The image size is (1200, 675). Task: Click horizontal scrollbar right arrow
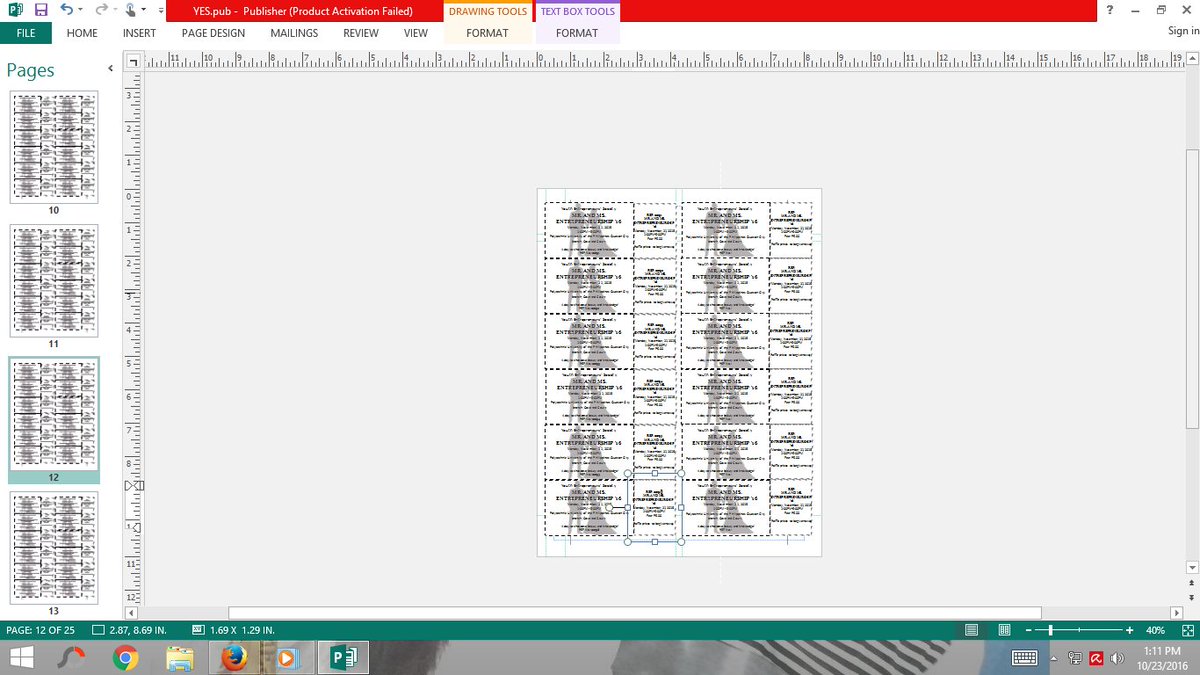pyautogui.click(x=1176, y=612)
